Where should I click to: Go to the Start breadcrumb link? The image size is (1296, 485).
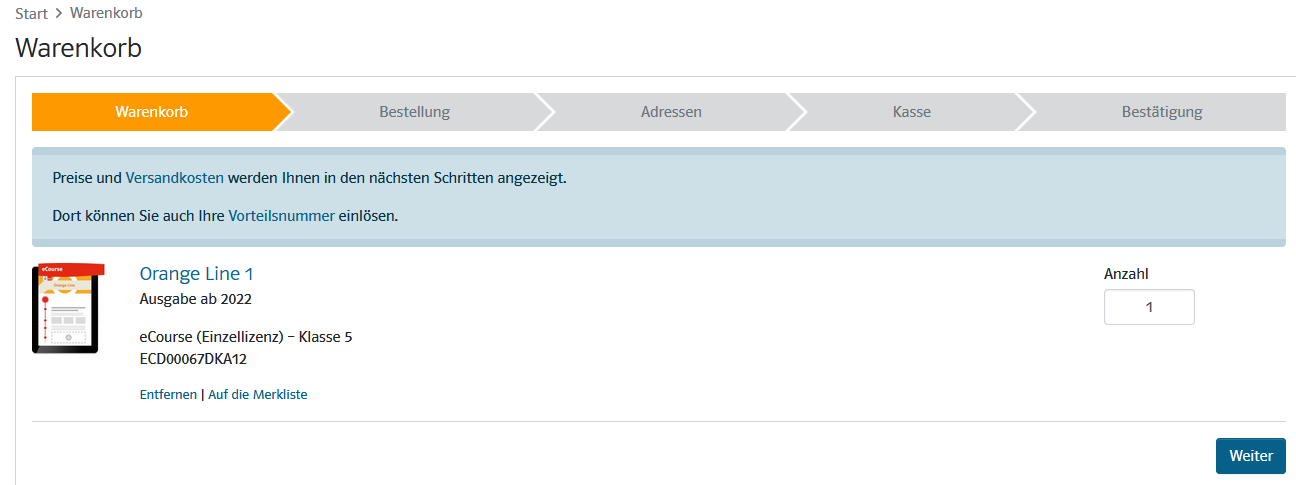32,14
